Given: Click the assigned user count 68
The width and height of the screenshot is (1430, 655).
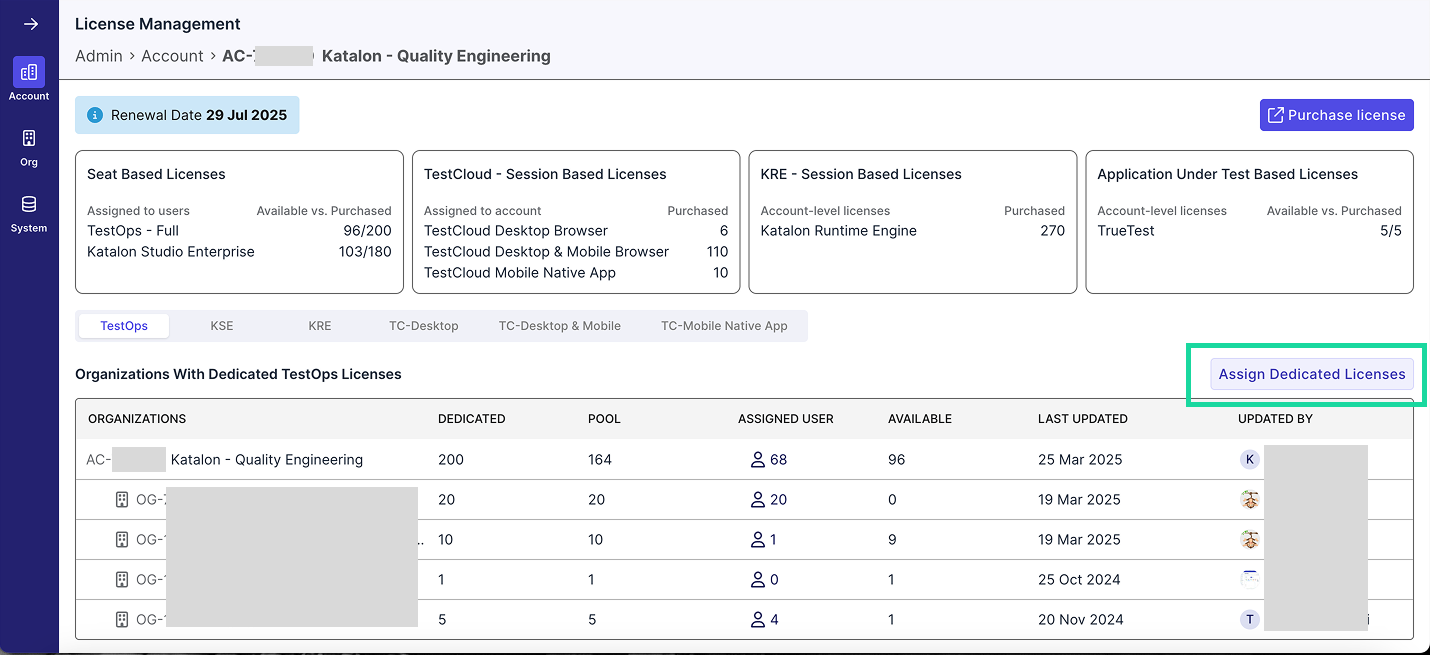Looking at the screenshot, I should point(769,460).
